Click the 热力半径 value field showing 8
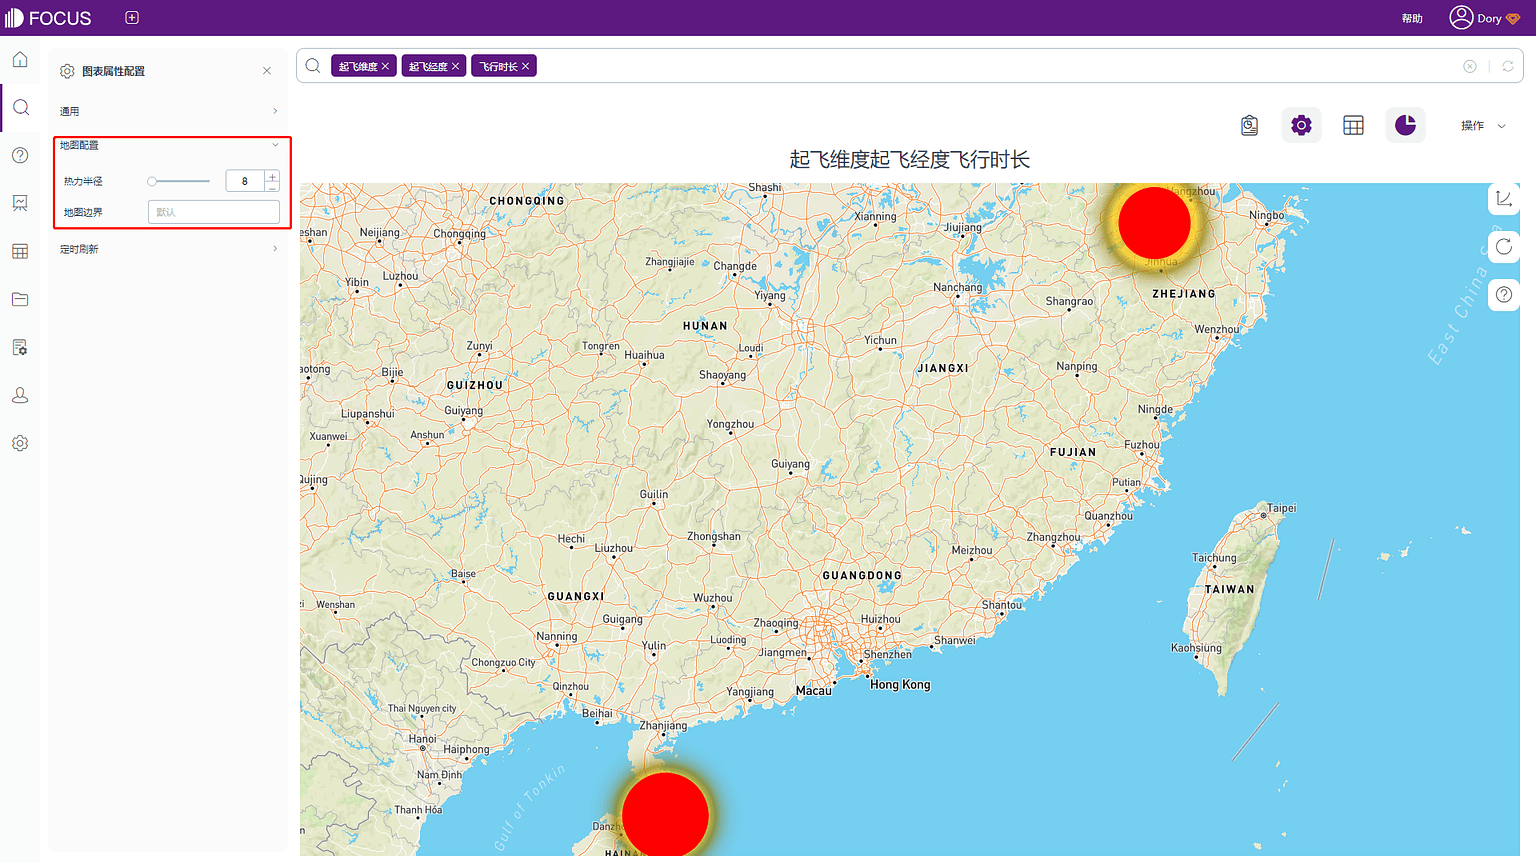The height and width of the screenshot is (863, 1536). 245,181
